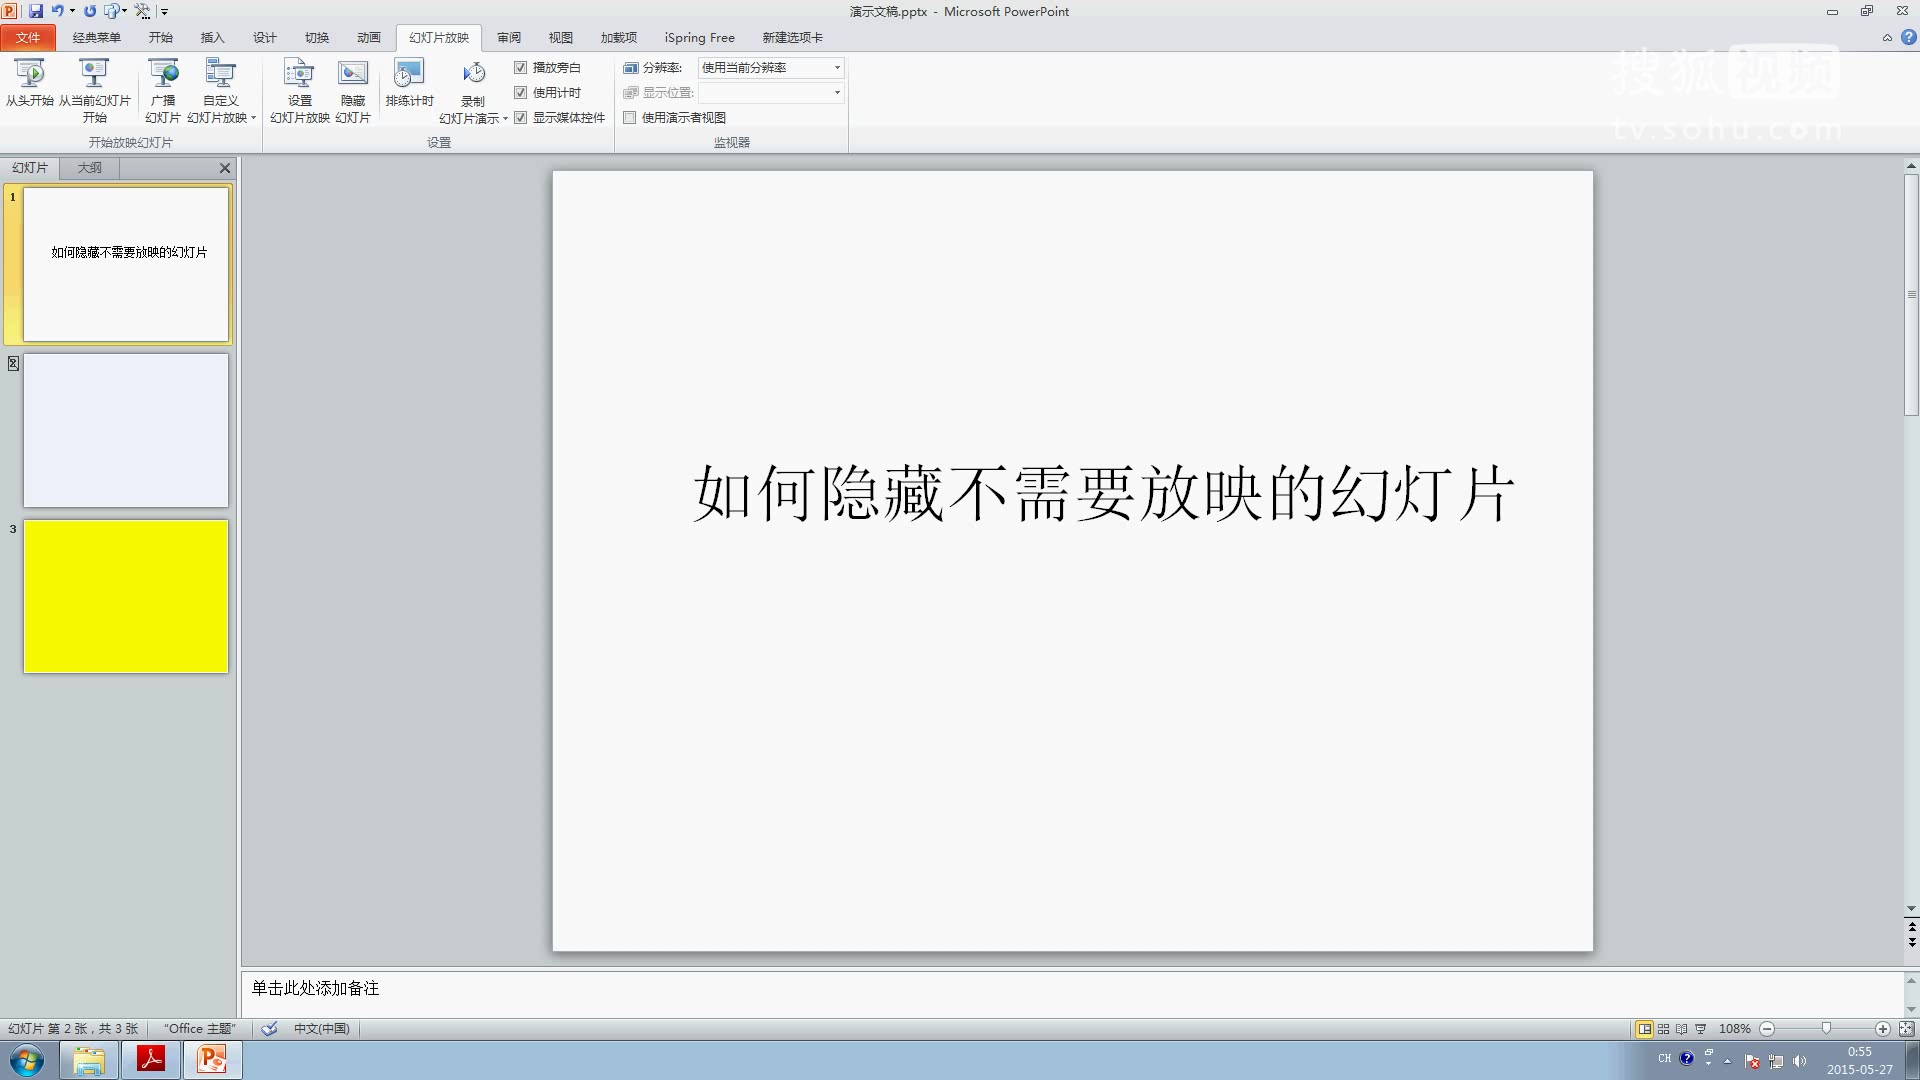Viewport: 1920px width, 1080px height.
Task: Save the presentation via quick access toolbar
Action: pos(37,11)
